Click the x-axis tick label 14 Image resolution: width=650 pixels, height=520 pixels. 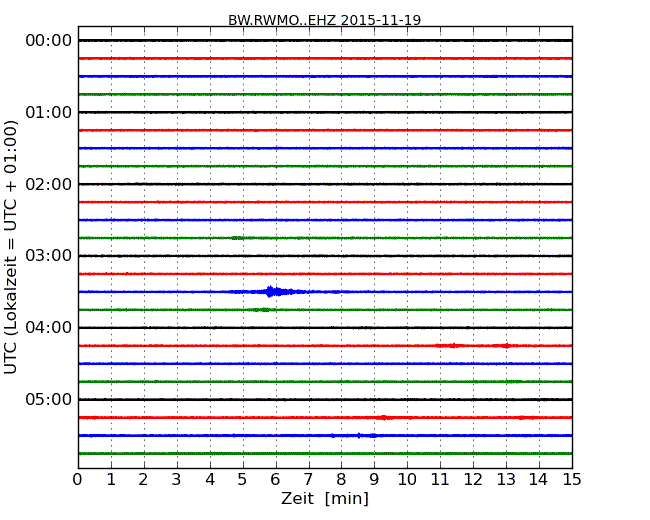539,480
